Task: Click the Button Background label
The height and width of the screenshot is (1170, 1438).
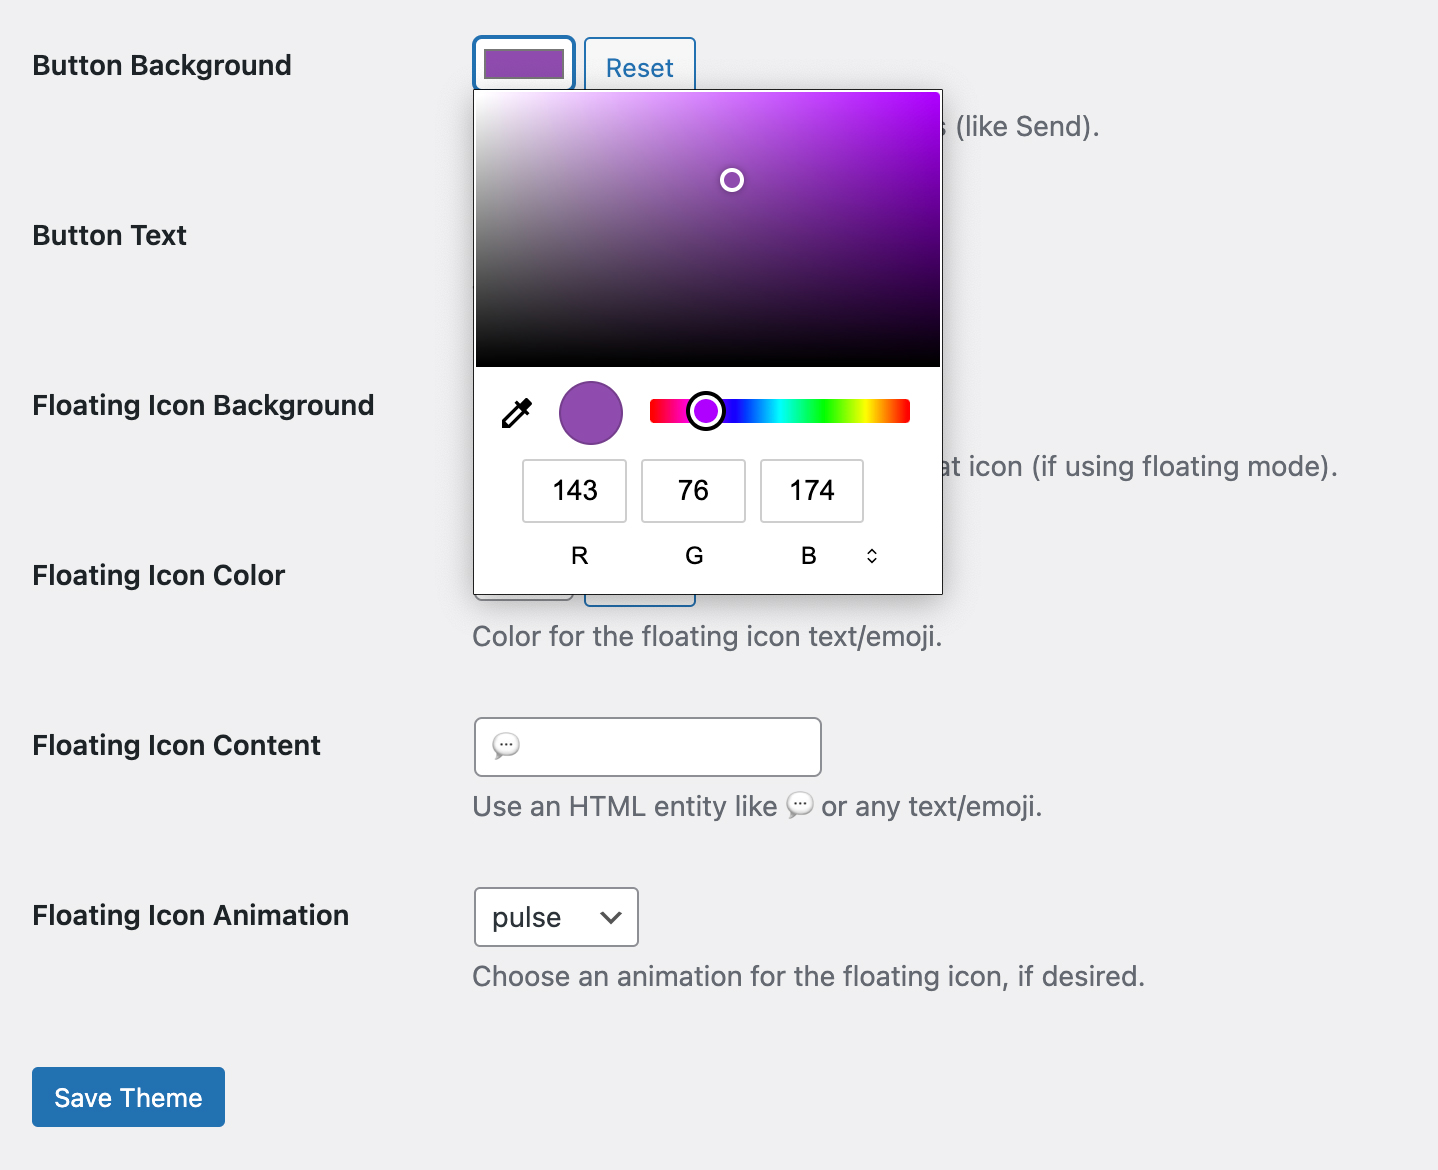Action: [162, 66]
